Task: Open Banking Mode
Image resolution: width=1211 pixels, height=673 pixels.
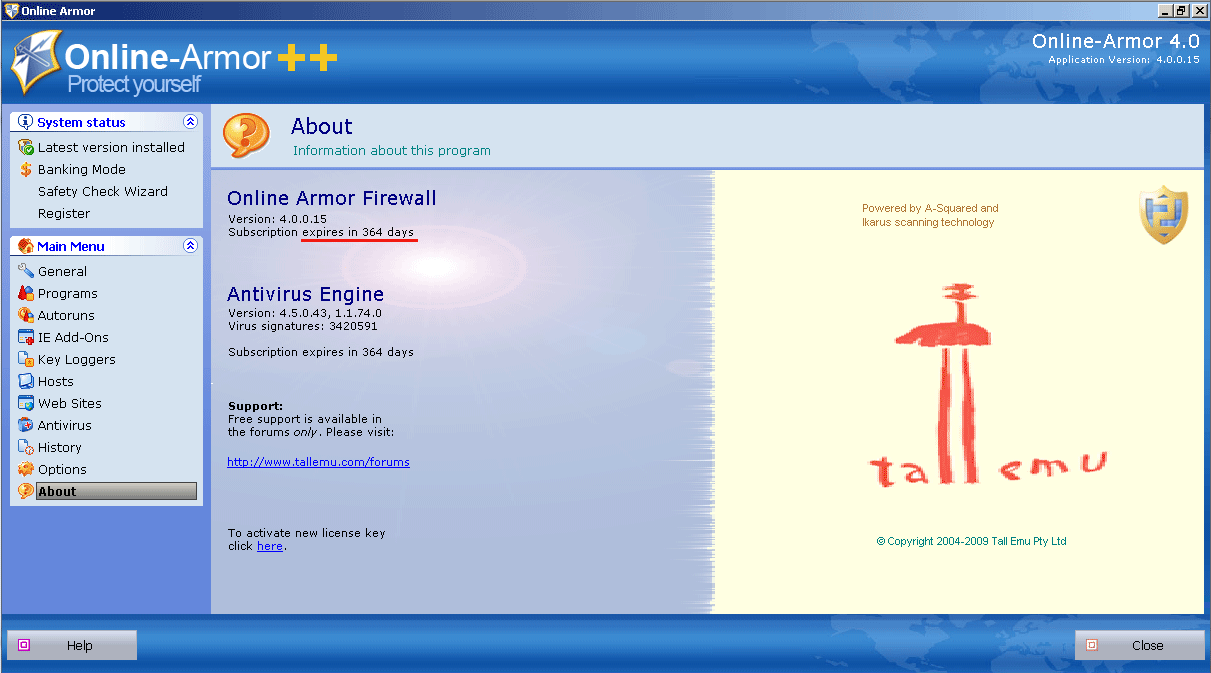Action: coord(82,169)
